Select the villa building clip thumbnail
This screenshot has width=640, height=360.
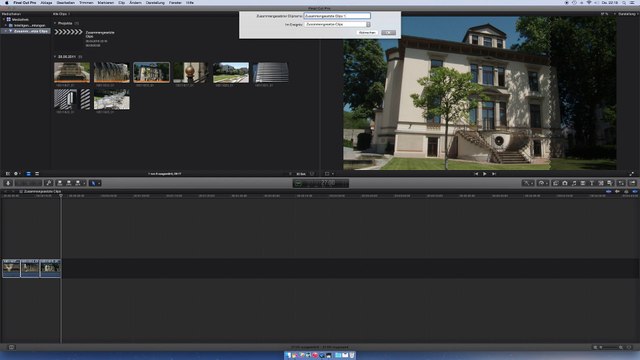tap(151, 72)
